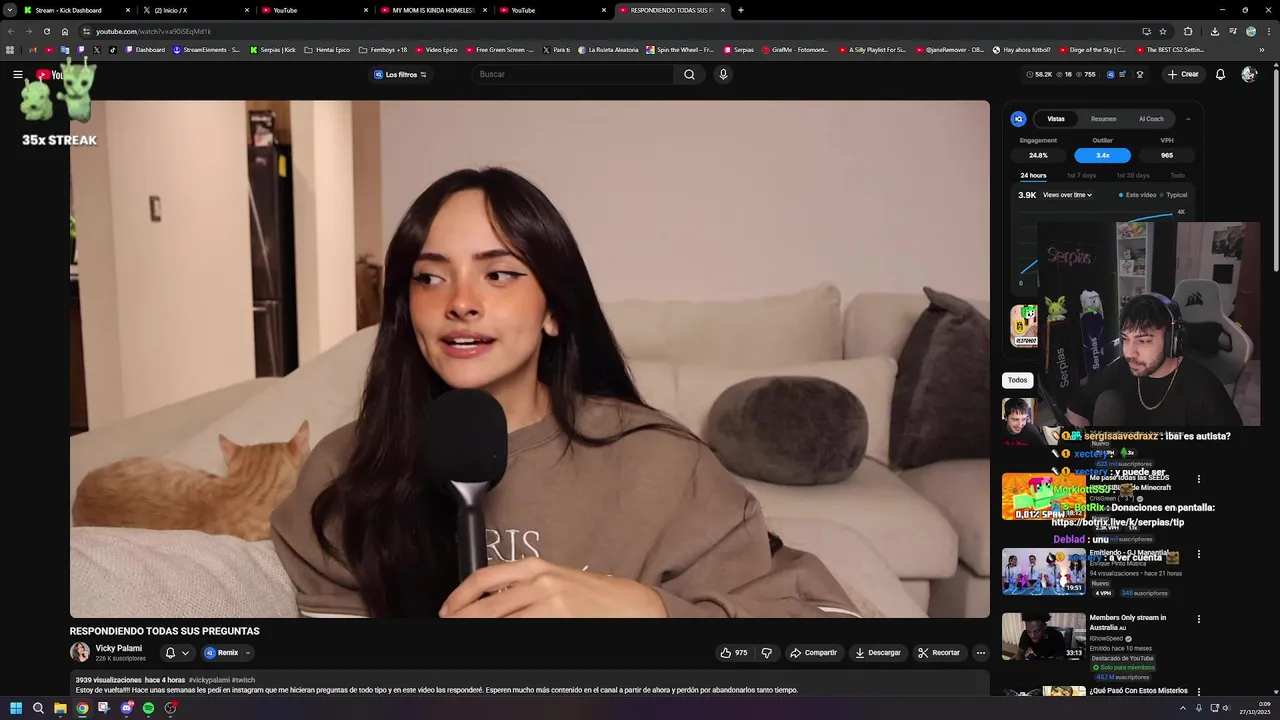Open the YouTube hamburger guide menu
The width and height of the screenshot is (1280, 720).
point(18,74)
